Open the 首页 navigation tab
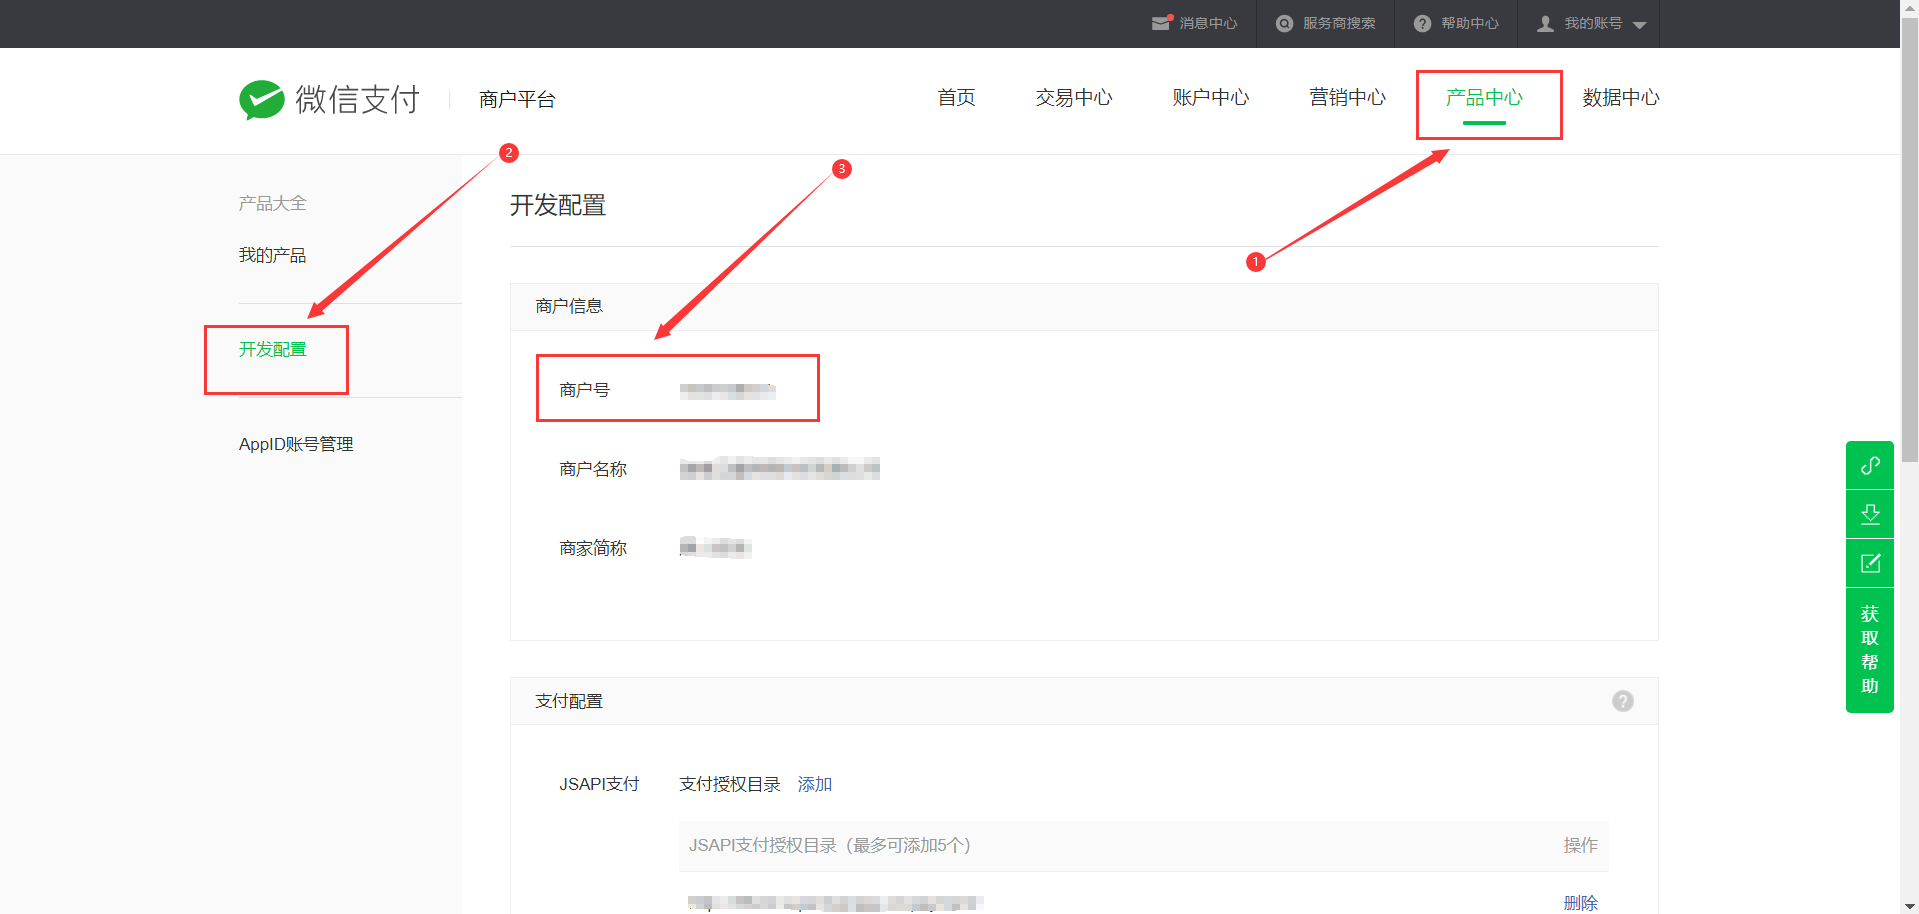 [957, 98]
